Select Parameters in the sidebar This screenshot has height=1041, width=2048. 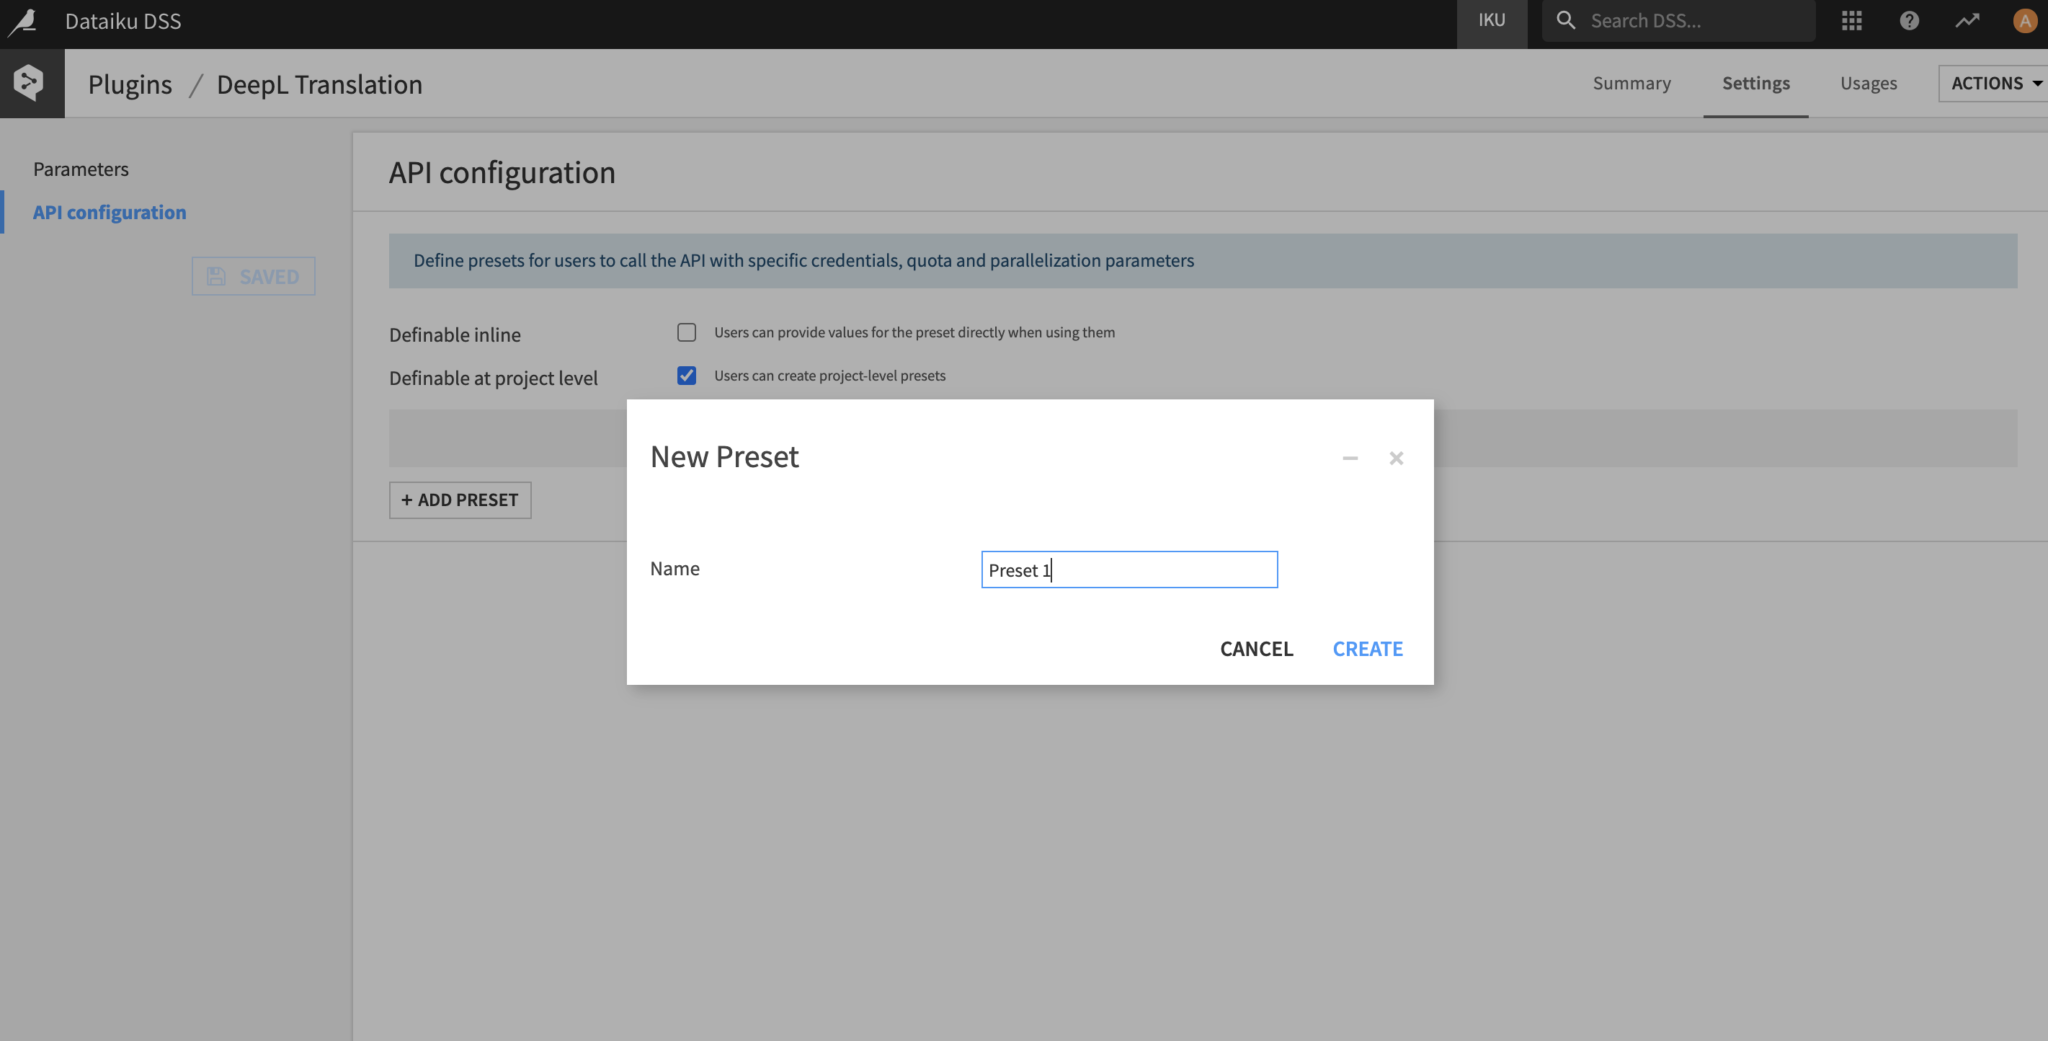[x=81, y=169]
